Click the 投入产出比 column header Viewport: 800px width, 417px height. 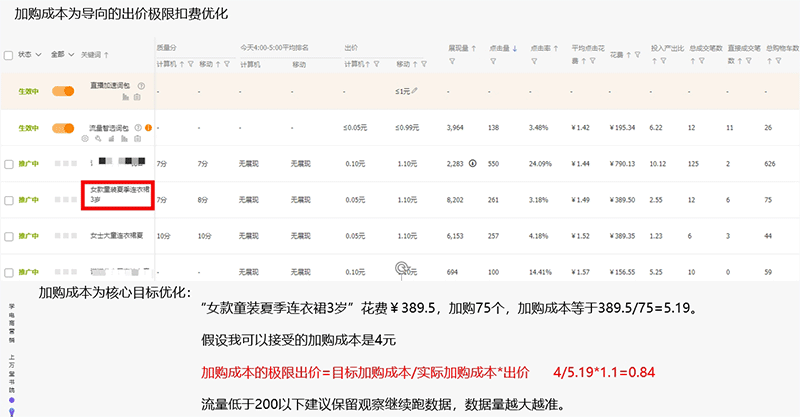(x=666, y=47)
